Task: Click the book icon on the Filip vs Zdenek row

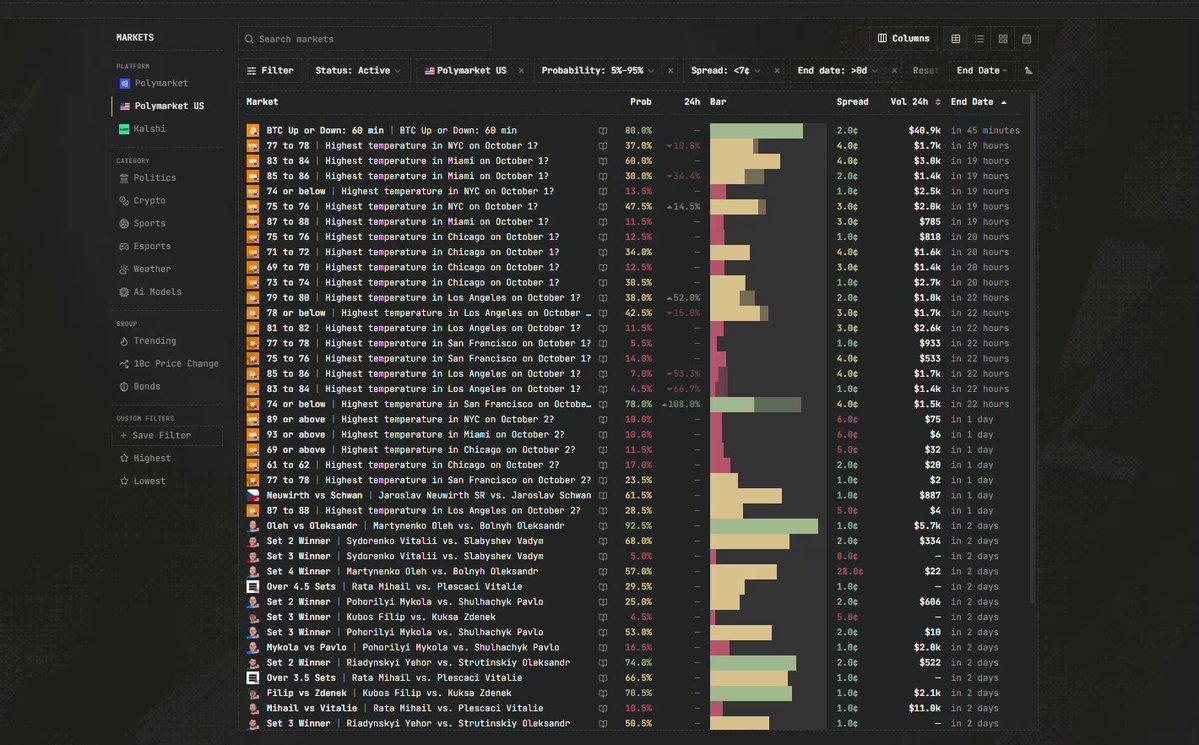Action: (603, 694)
